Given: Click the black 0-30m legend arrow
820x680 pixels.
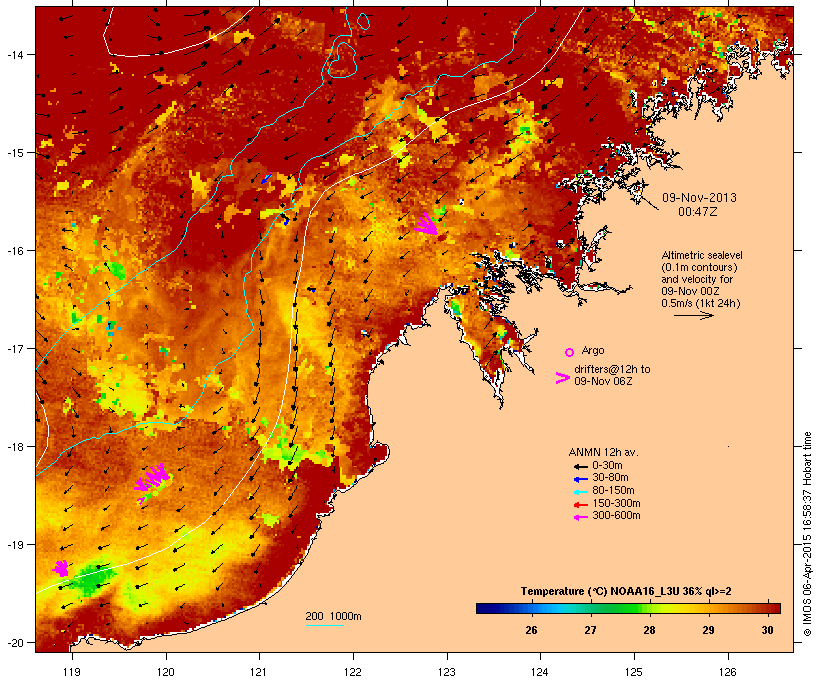Looking at the screenshot, I should click(x=581, y=467).
